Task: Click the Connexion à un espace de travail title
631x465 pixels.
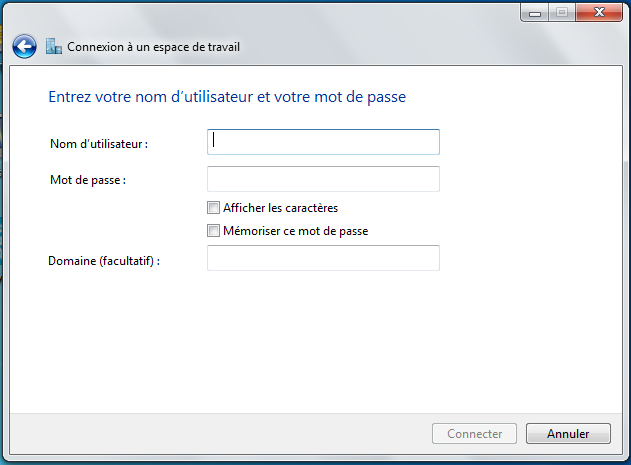Action: (153, 47)
